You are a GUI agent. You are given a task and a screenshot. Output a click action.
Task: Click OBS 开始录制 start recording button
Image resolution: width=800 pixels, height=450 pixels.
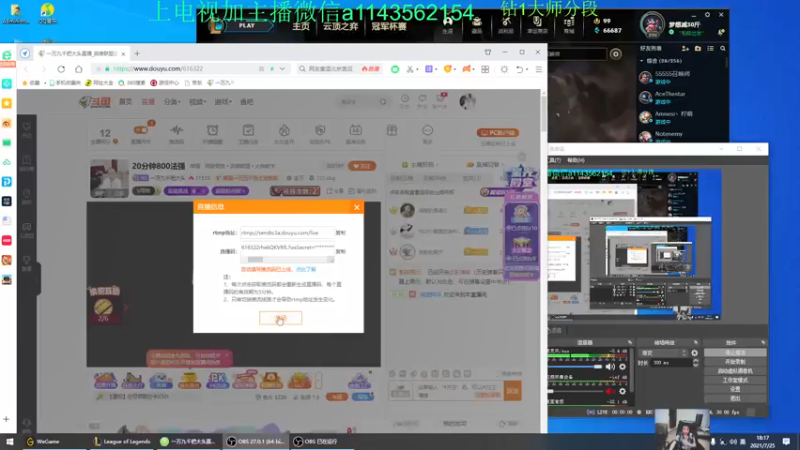735,362
